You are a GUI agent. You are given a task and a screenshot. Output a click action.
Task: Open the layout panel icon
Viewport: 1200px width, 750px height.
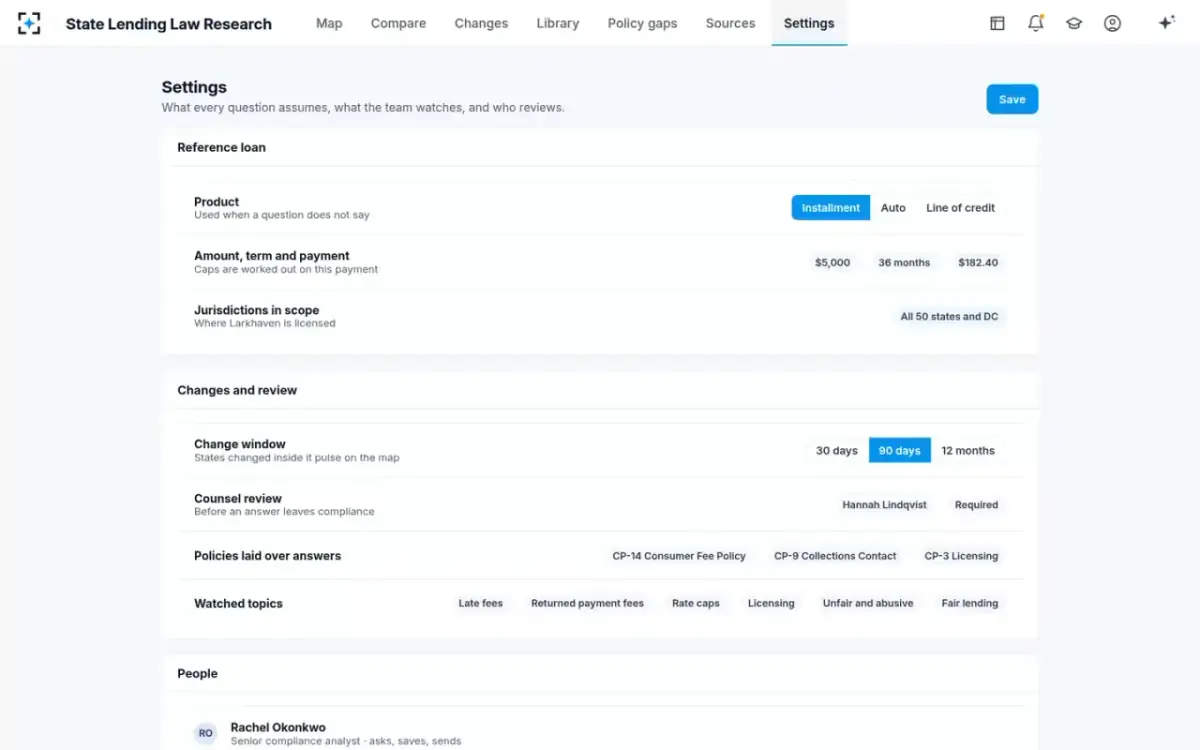coord(997,23)
